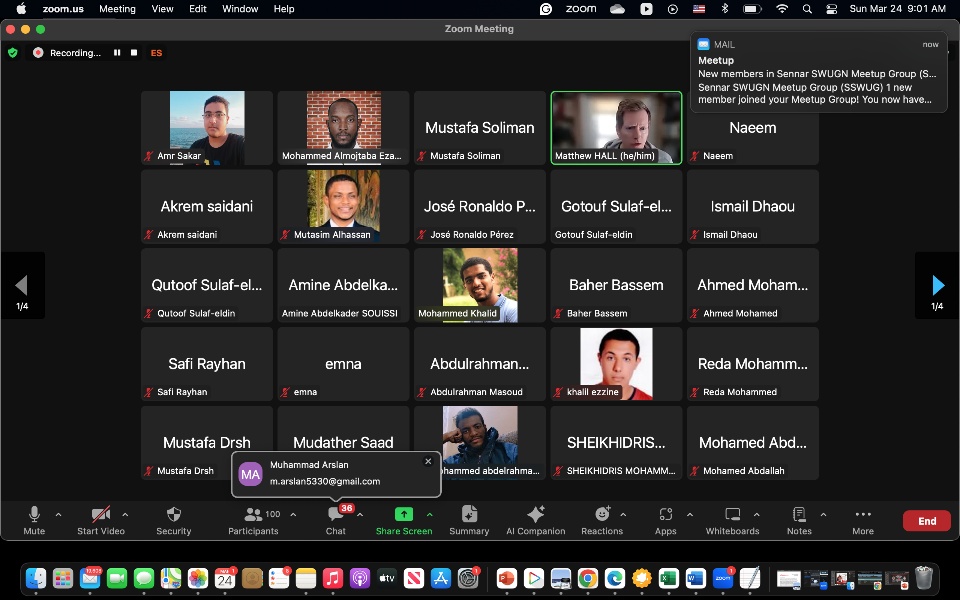
Task: Expand the Chat options arrow
Action: pyautogui.click(x=360, y=515)
